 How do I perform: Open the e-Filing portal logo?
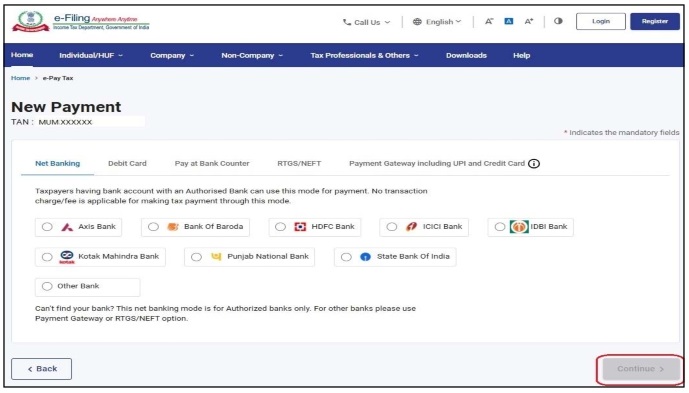pos(80,21)
